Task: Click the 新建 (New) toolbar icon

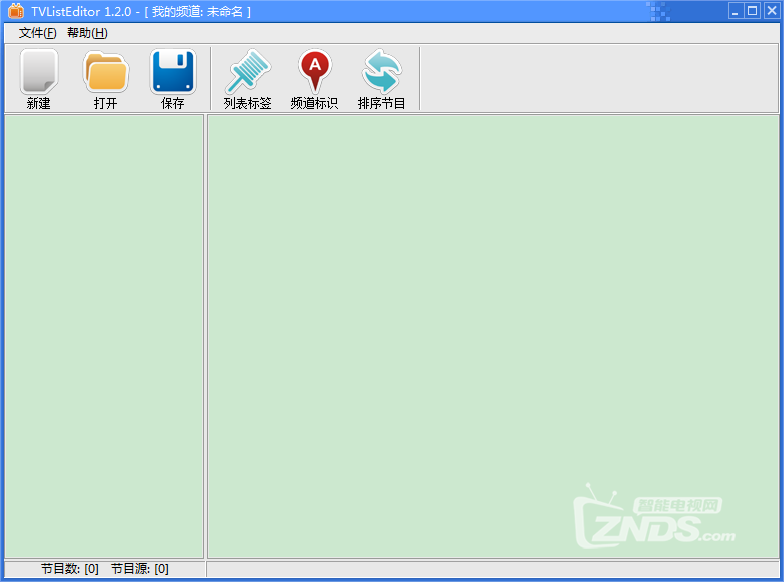Action: (x=38, y=78)
